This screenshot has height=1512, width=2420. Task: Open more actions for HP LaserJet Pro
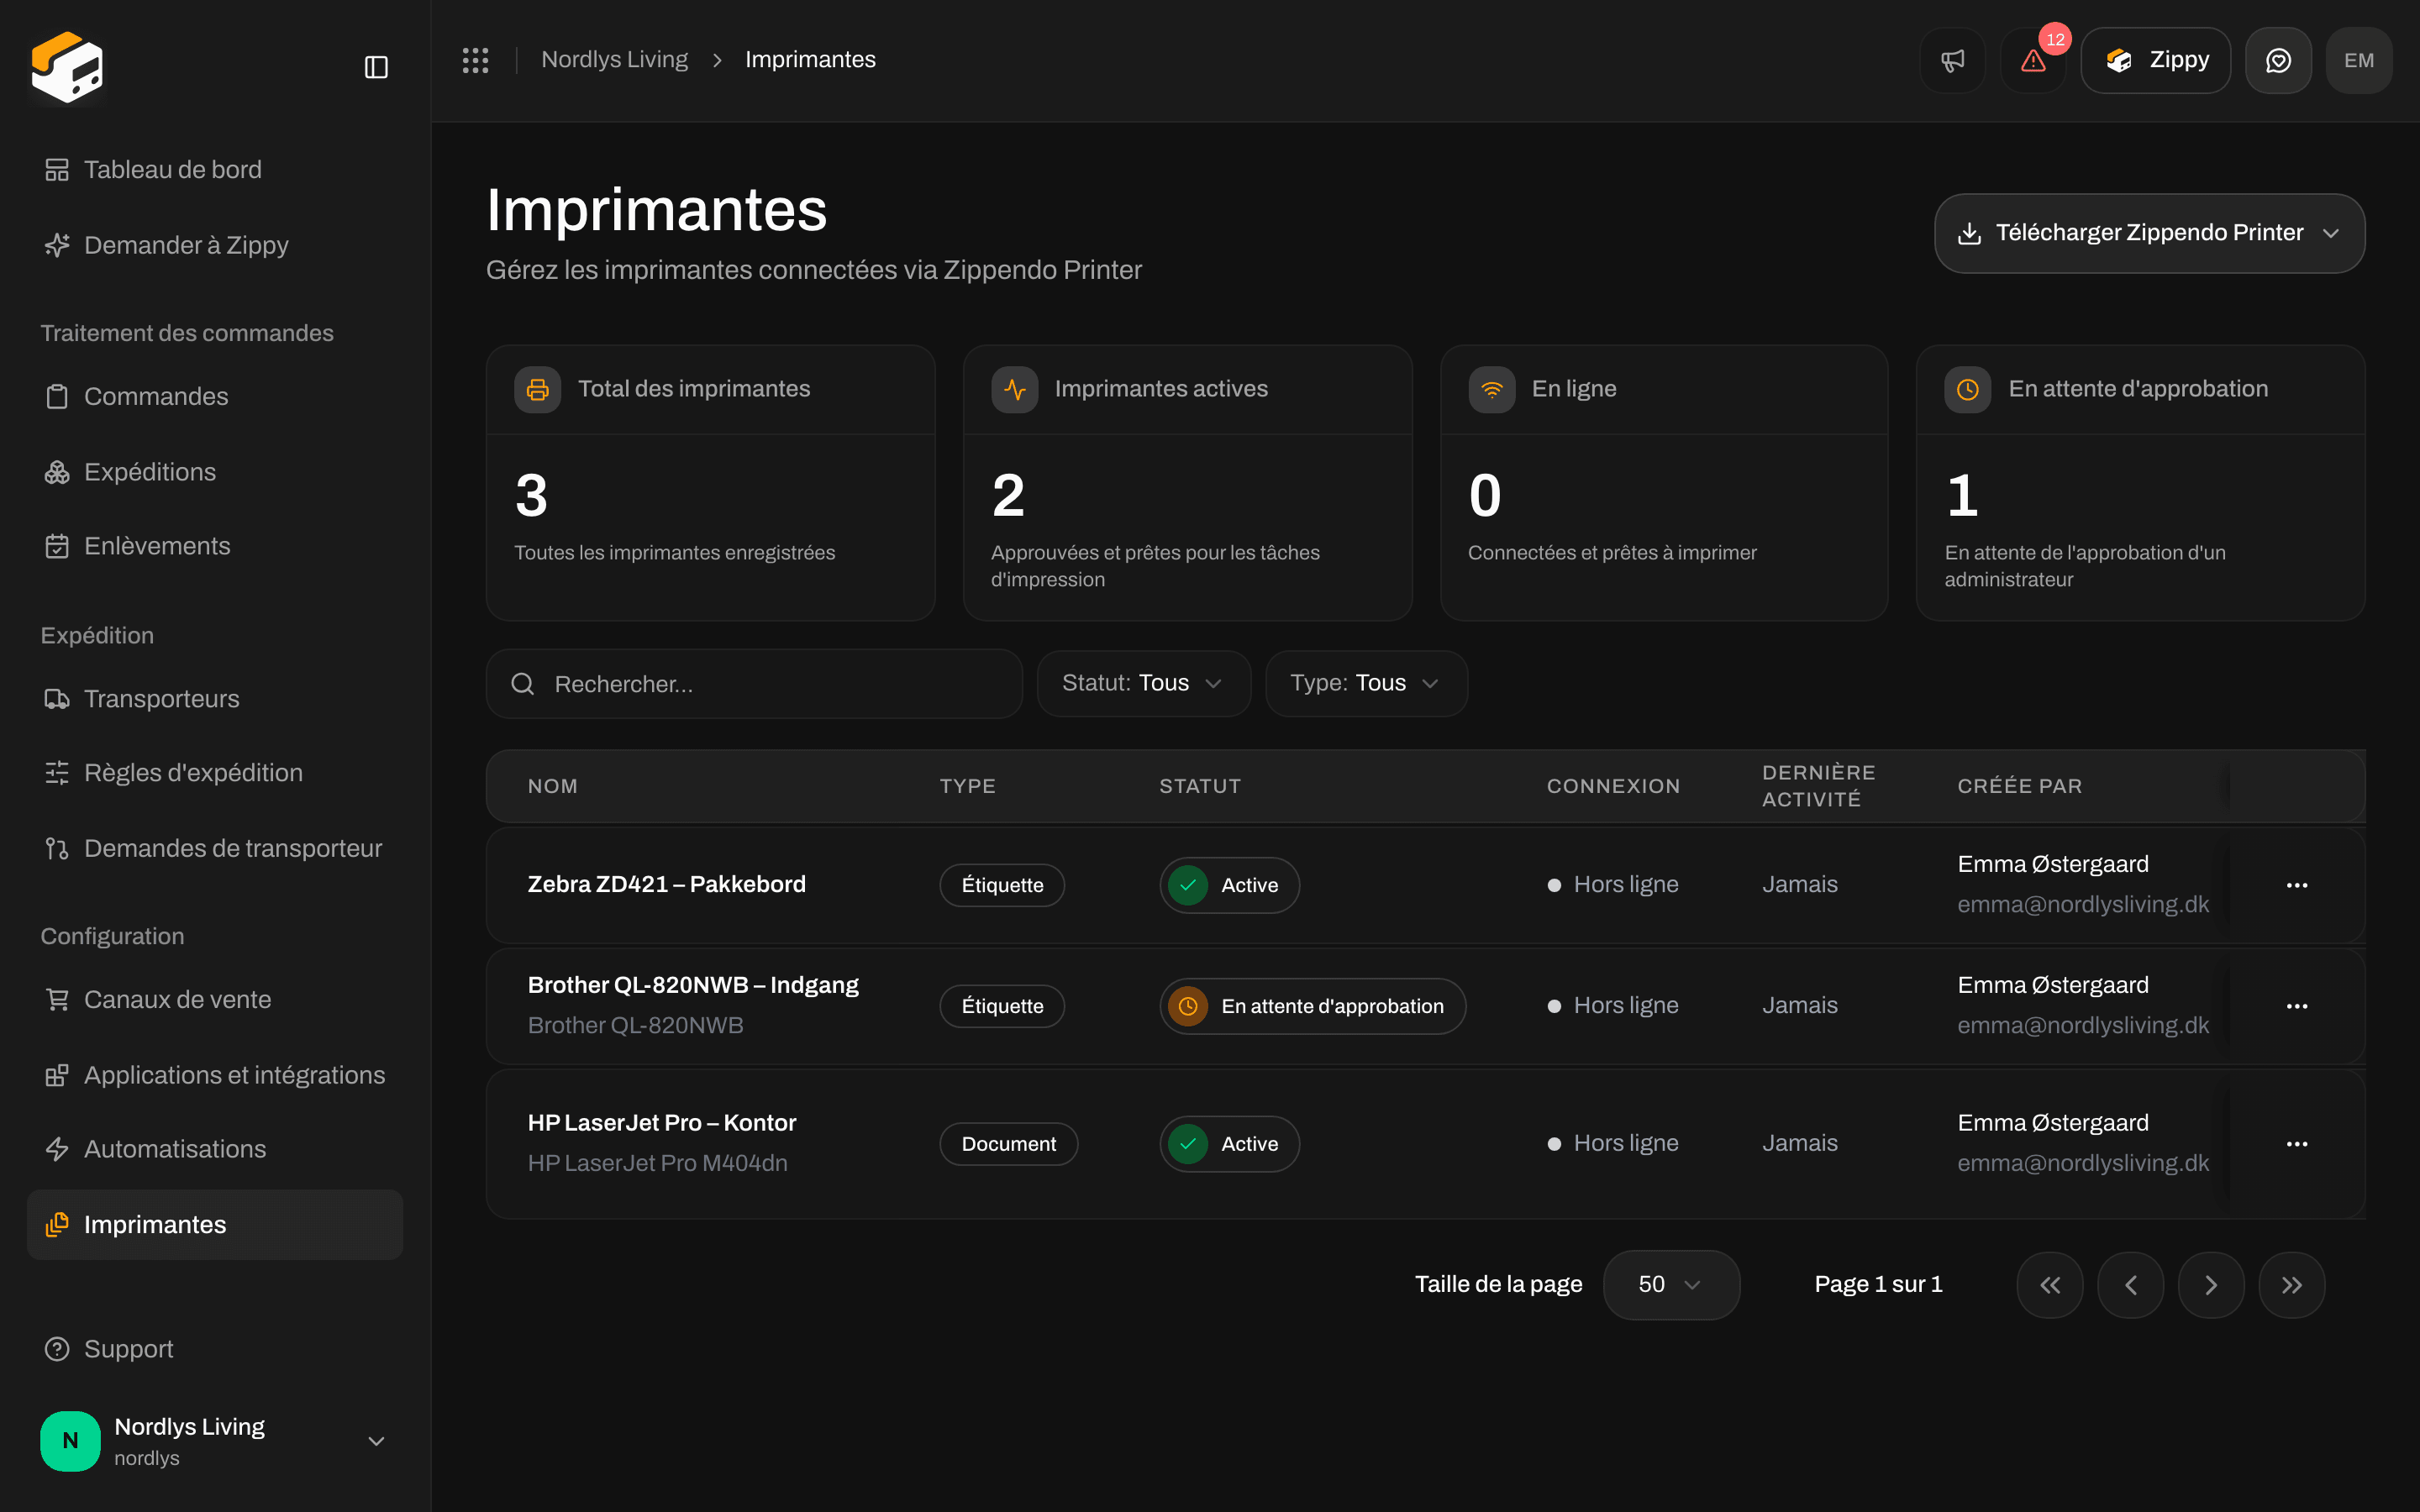(x=2297, y=1144)
